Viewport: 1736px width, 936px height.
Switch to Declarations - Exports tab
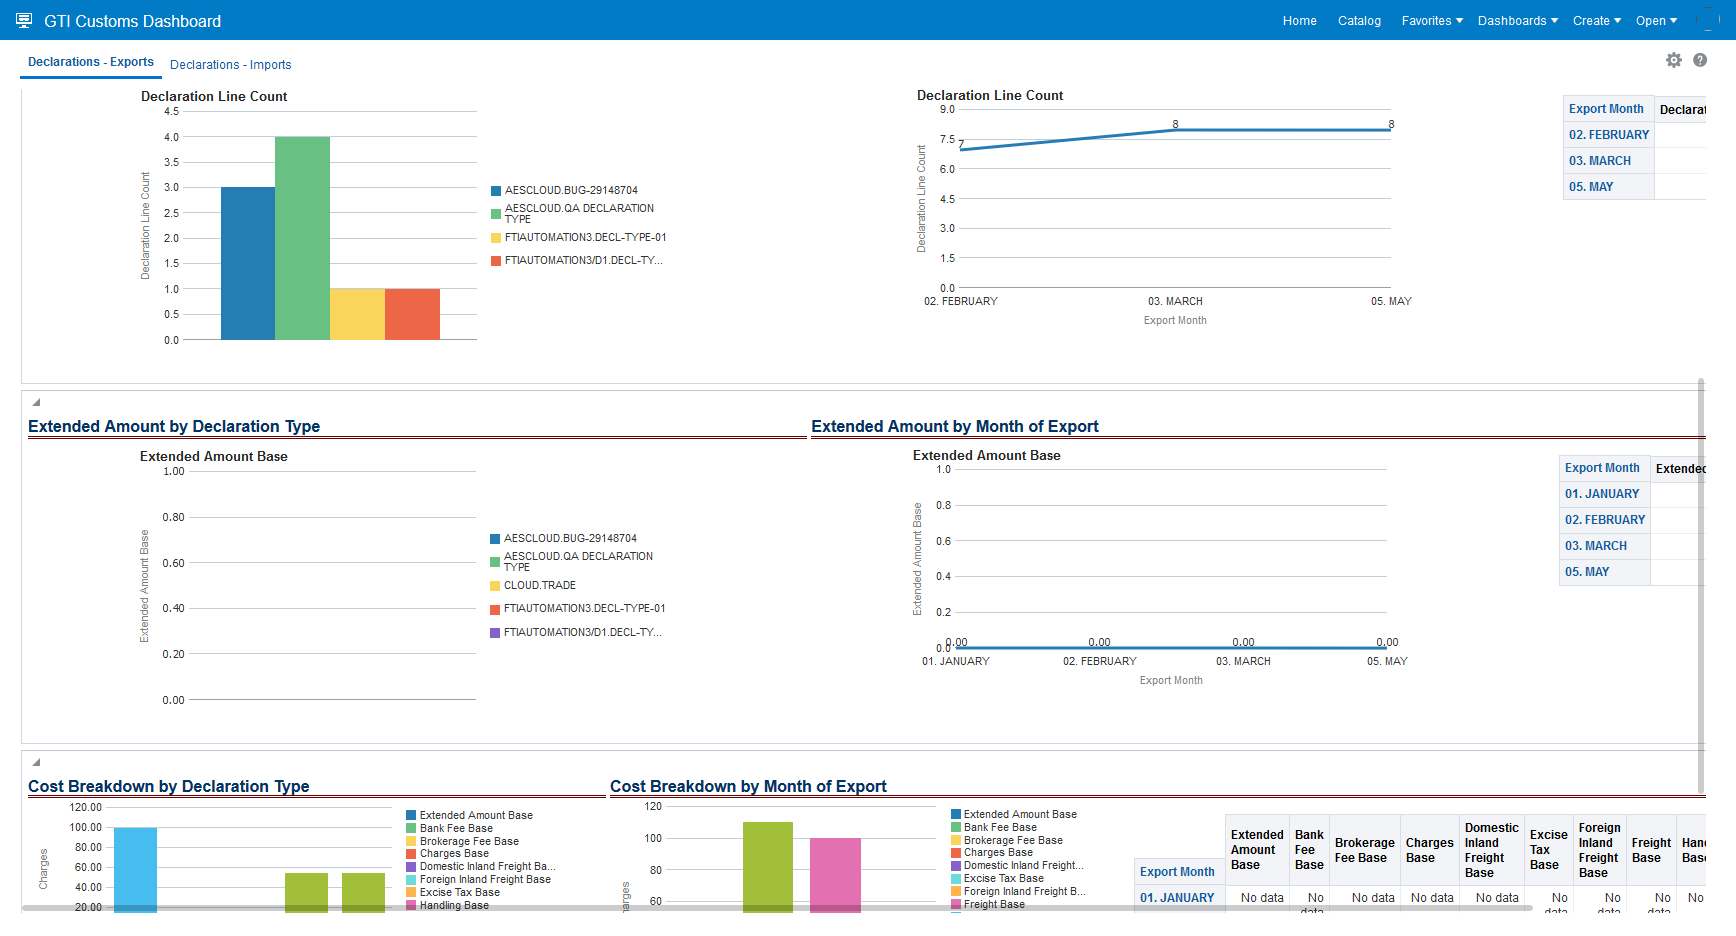click(x=91, y=62)
